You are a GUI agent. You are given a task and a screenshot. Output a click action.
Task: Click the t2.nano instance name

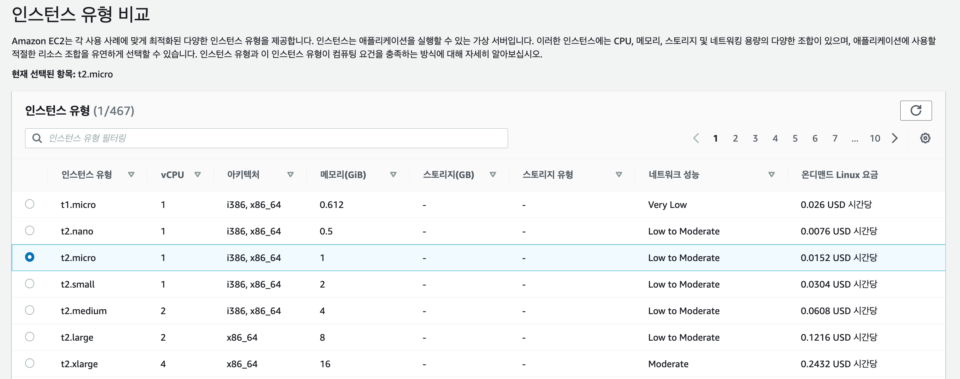pyautogui.click(x=77, y=231)
